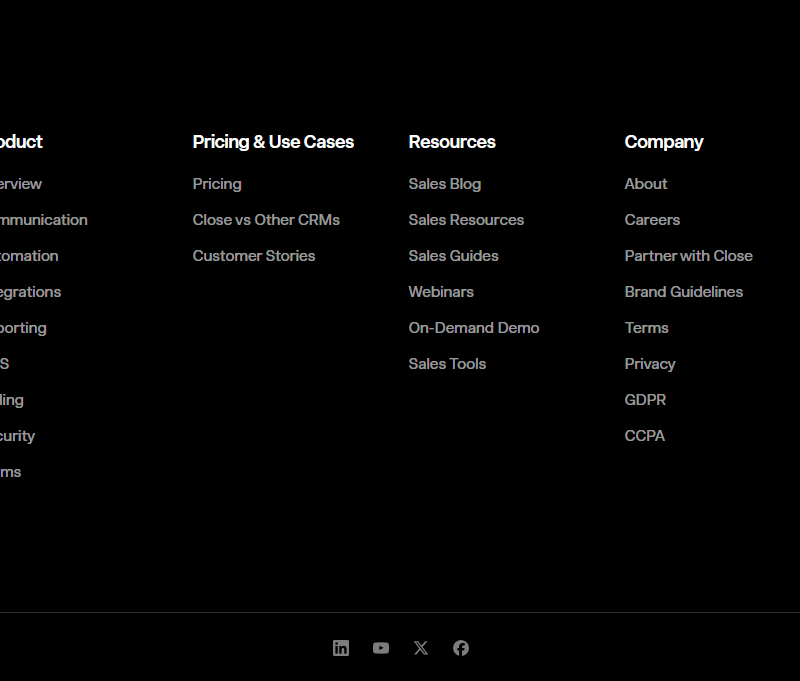This screenshot has width=800, height=681.
Task: Click the X (Twitter) icon
Action: pyautogui.click(x=421, y=648)
